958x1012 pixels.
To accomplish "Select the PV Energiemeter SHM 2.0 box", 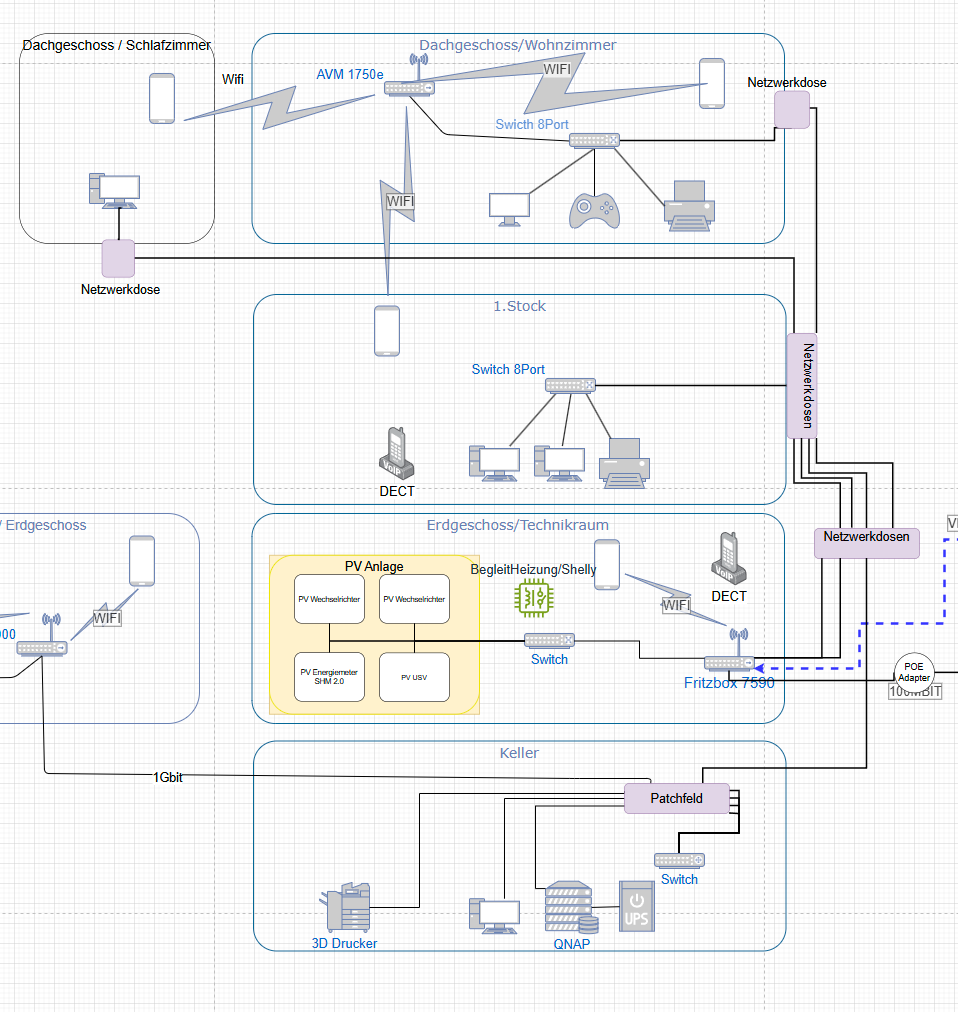I will click(329, 676).
